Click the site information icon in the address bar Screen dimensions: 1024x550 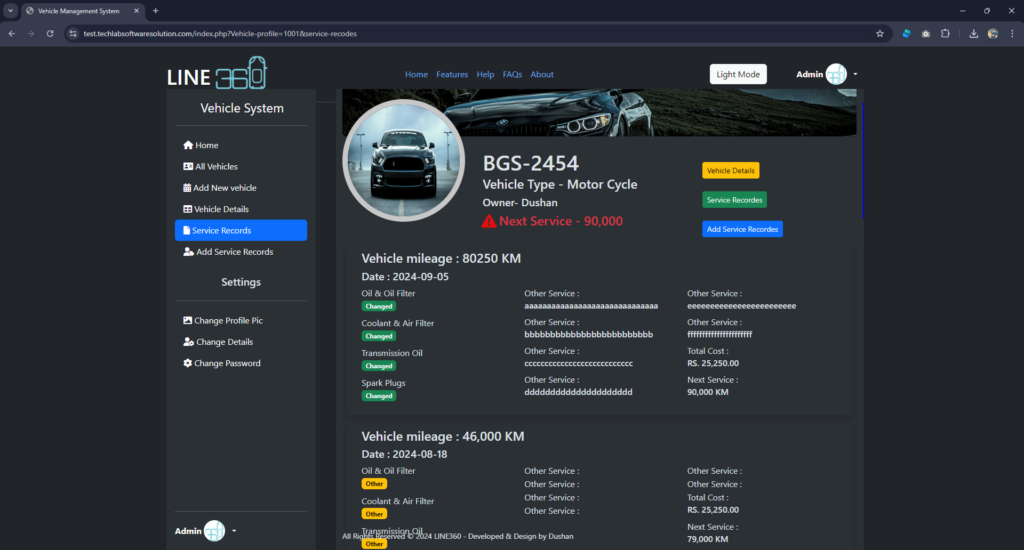72,33
